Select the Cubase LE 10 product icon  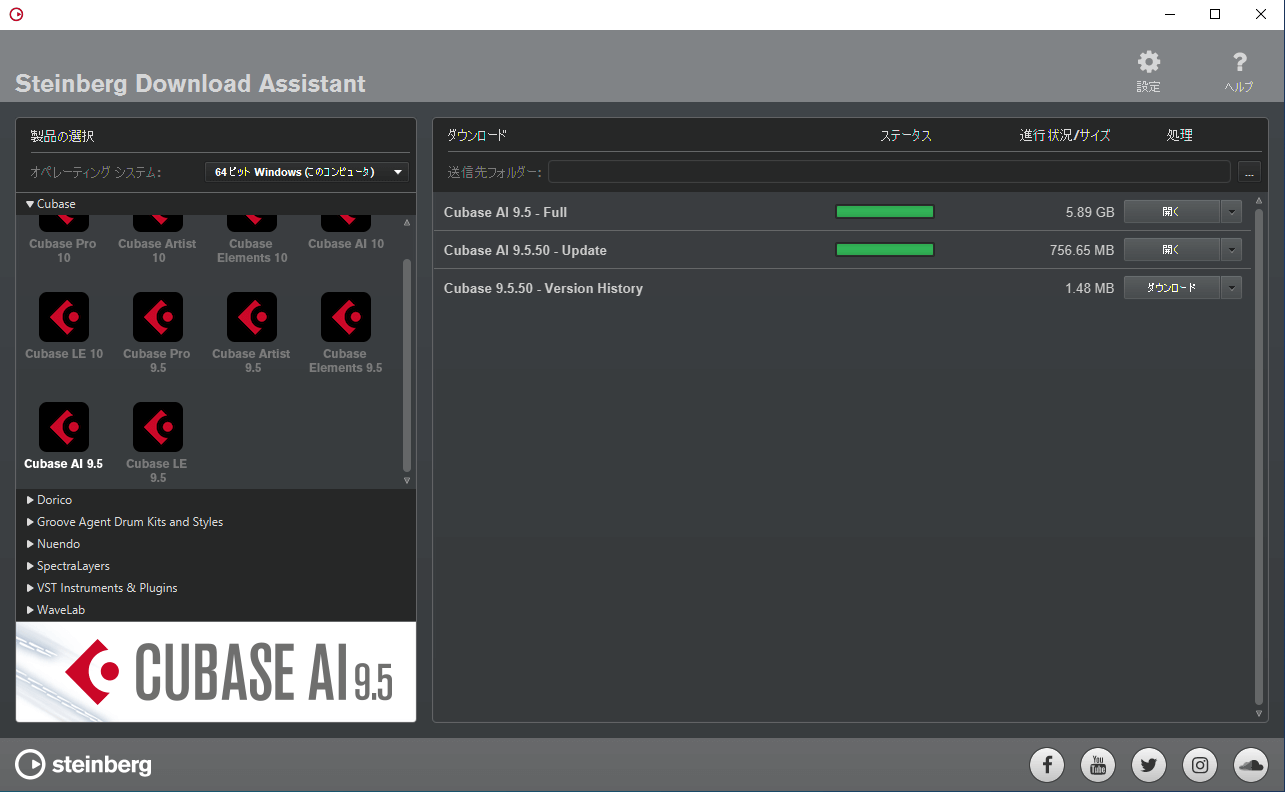[x=64, y=317]
